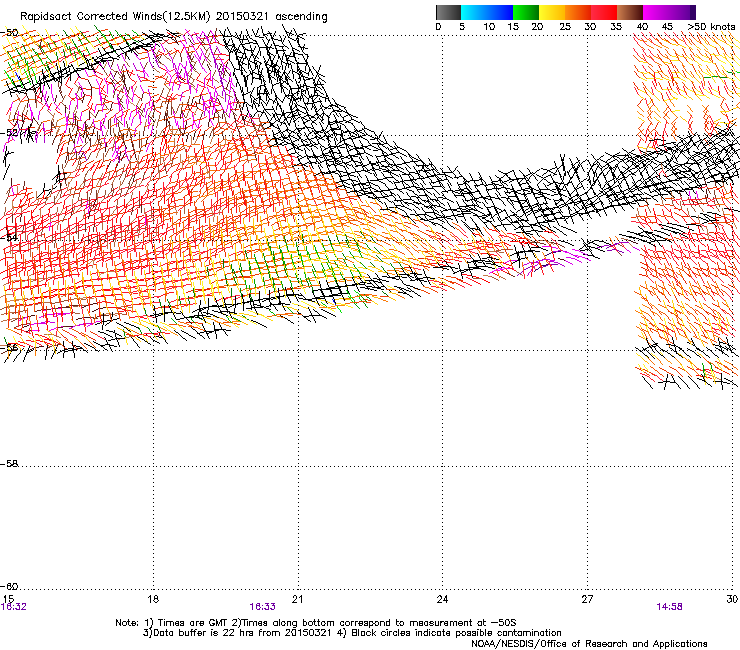Click the swath time '14:58'
Screen dimensions: 740x650
669,607
